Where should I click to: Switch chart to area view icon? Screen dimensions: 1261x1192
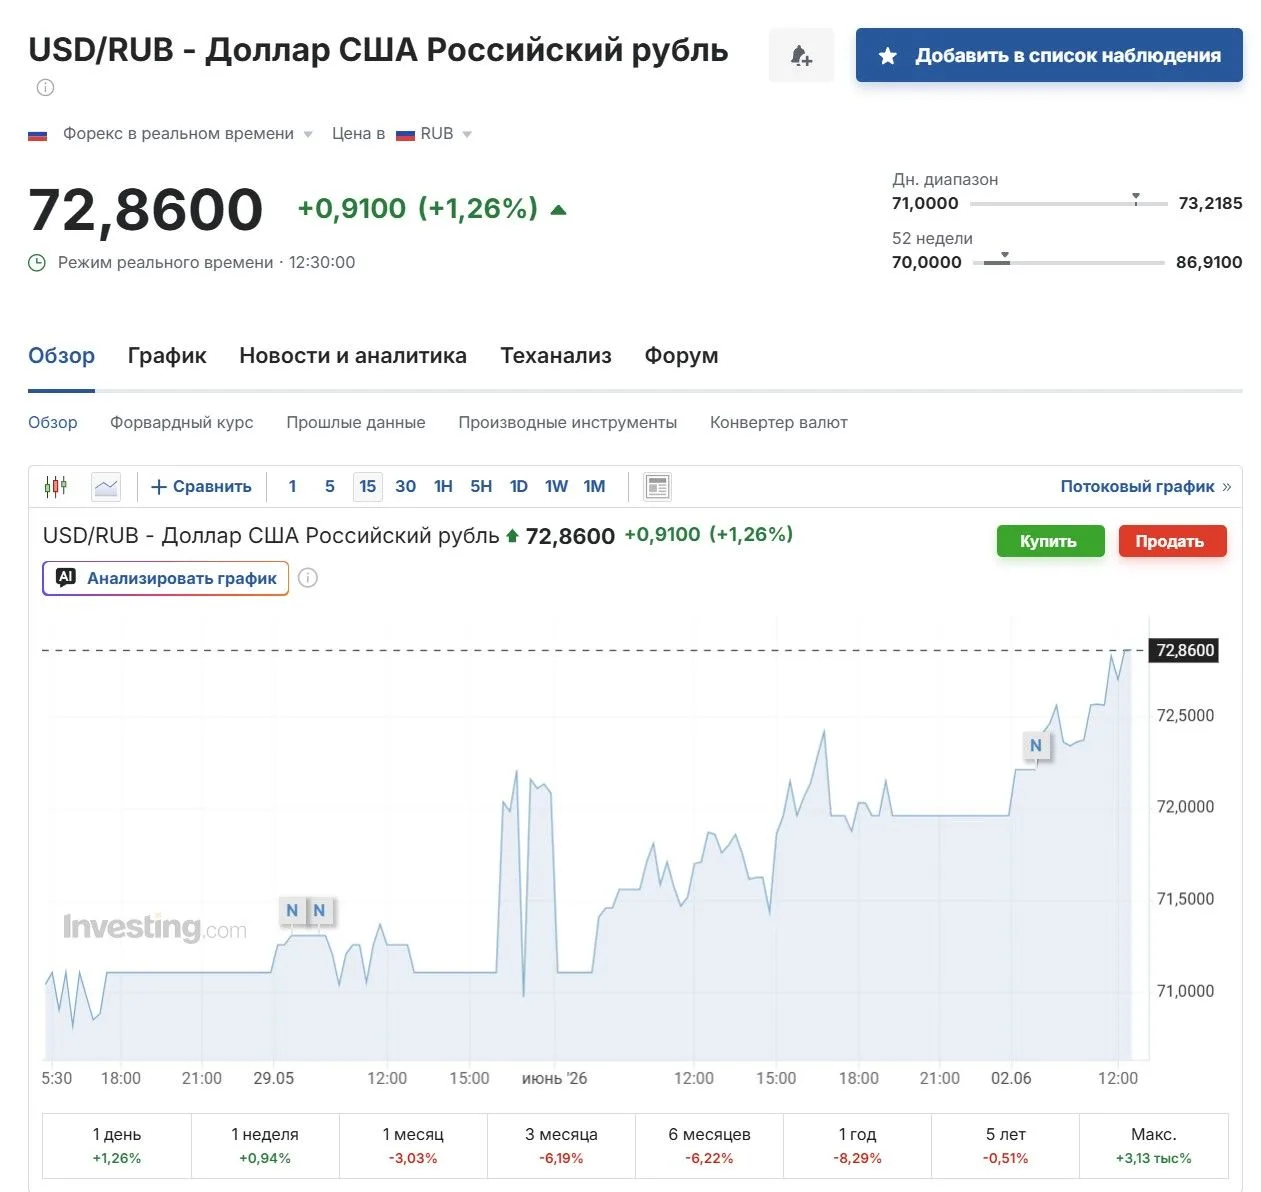(106, 486)
